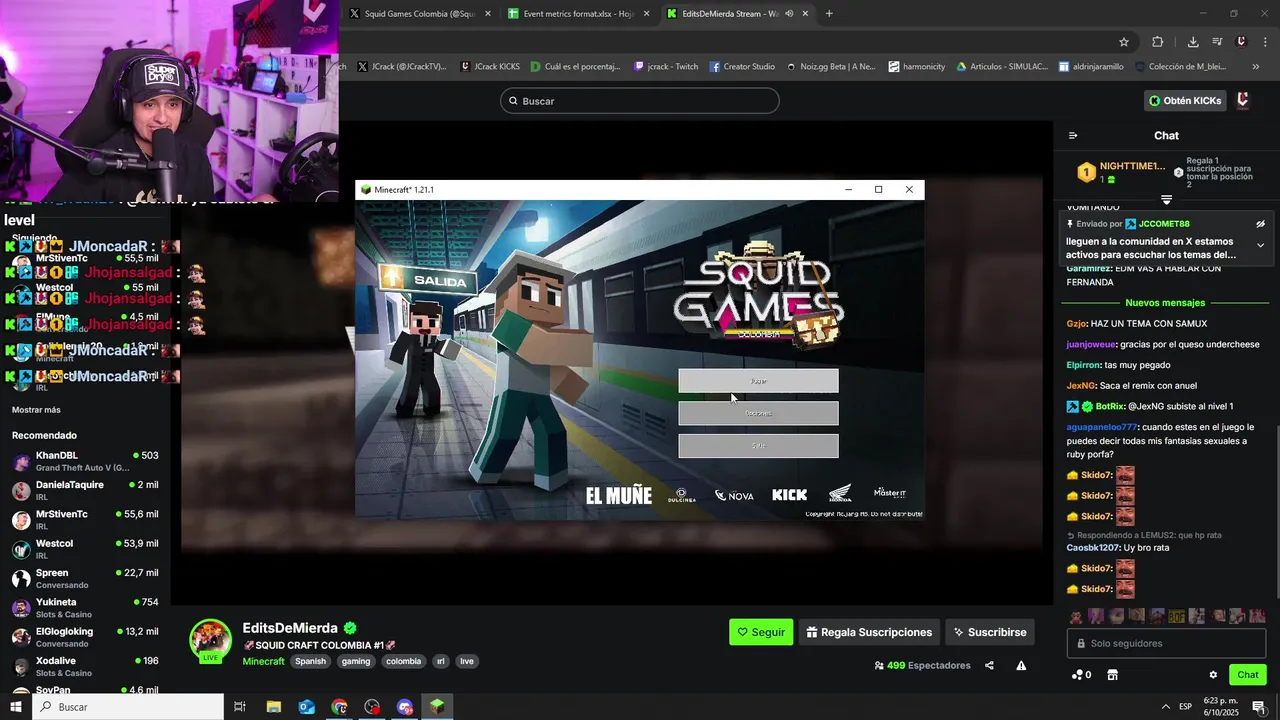The image size is (1280, 720).
Task: Click the Suscribirse button
Action: tap(990, 632)
